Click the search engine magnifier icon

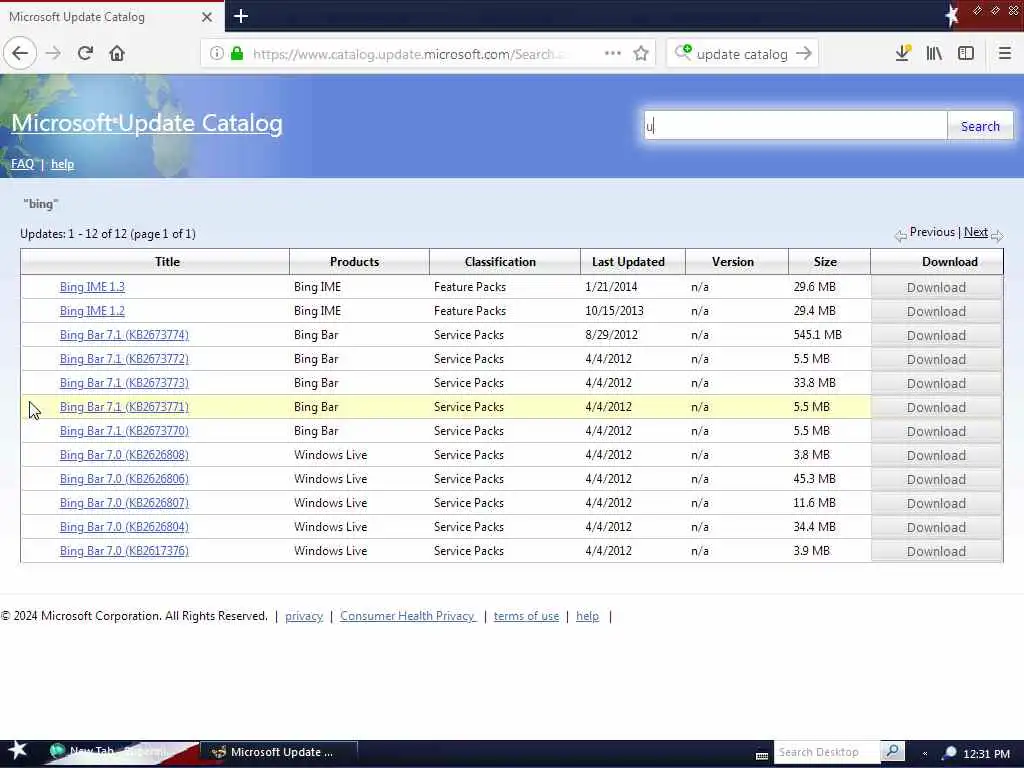click(x=683, y=52)
